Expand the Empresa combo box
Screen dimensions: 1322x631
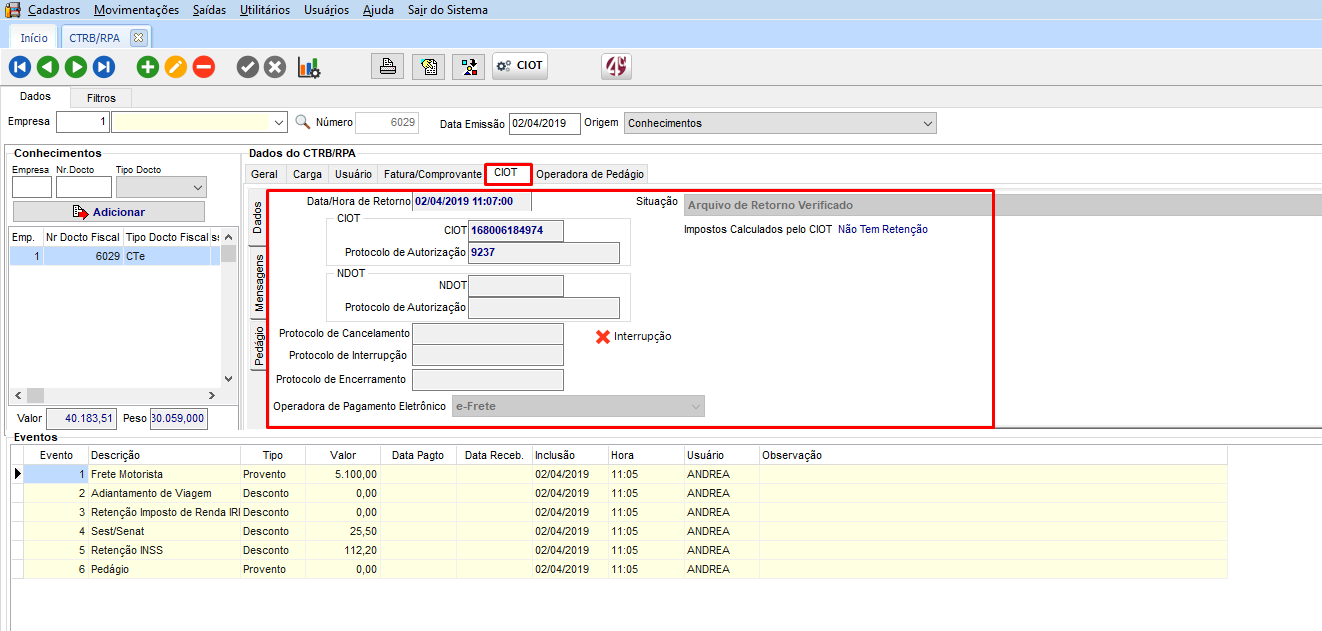(x=279, y=123)
